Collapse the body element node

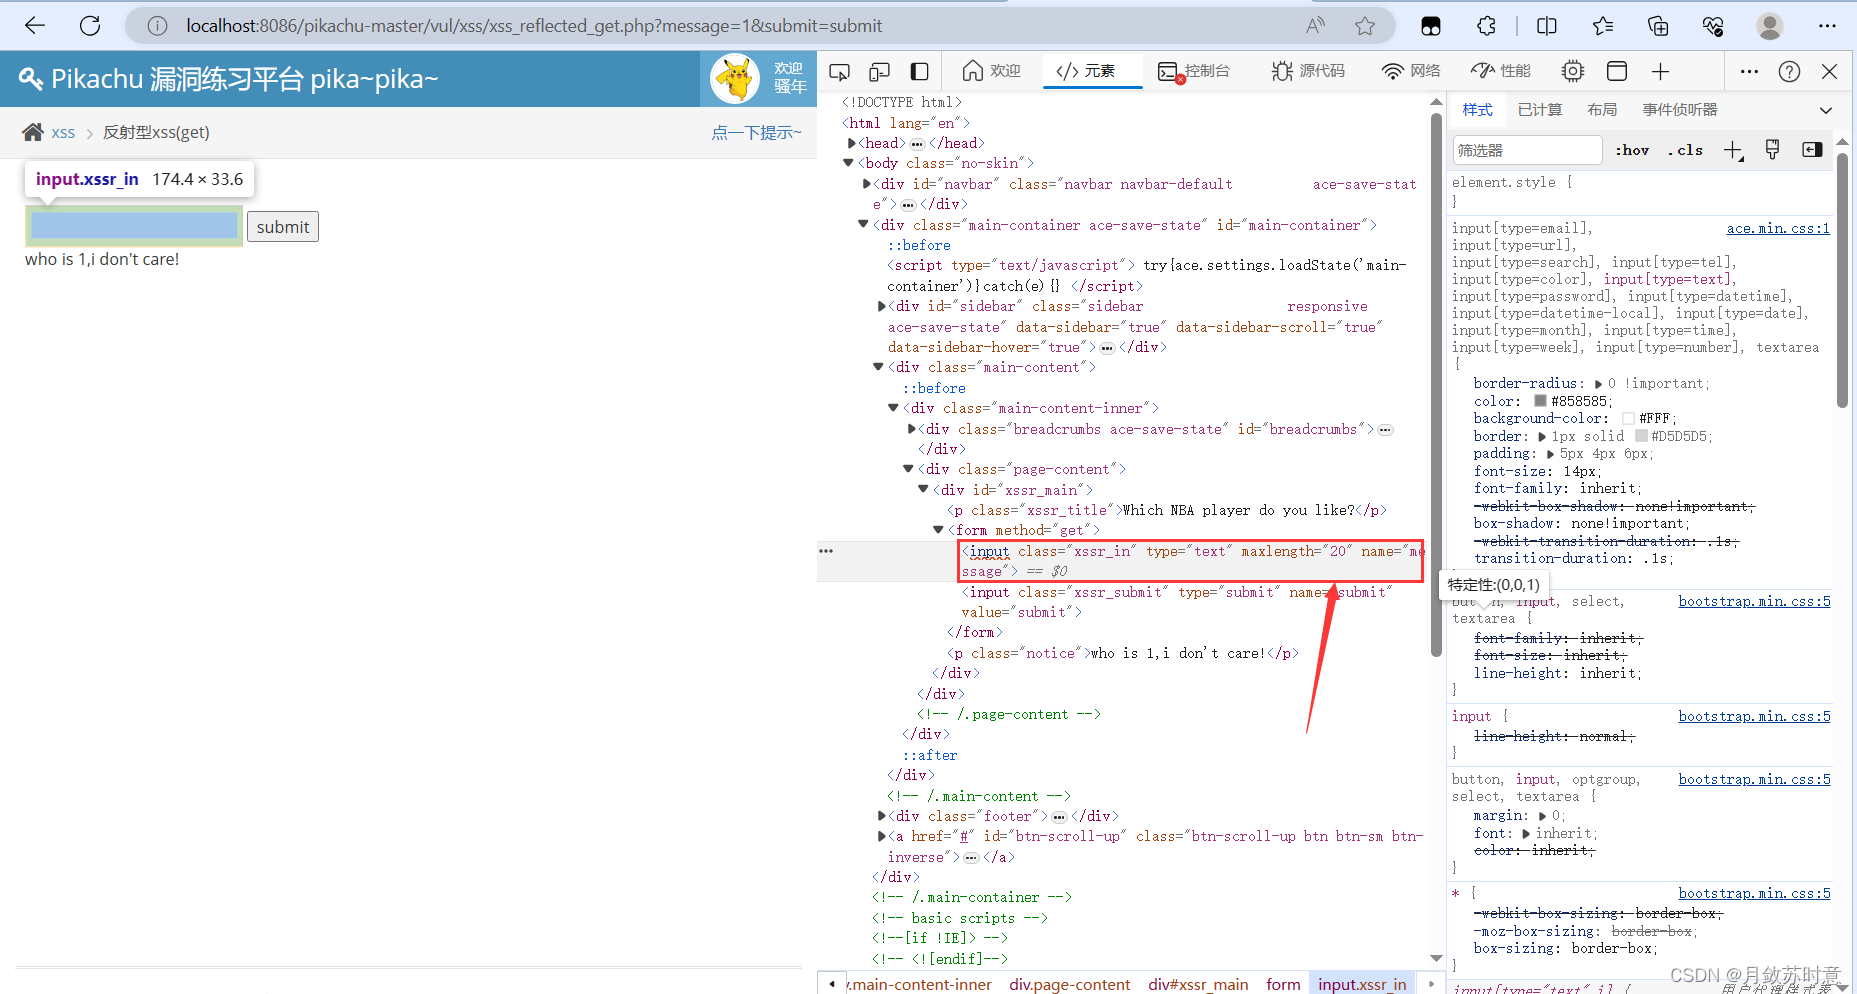point(849,163)
